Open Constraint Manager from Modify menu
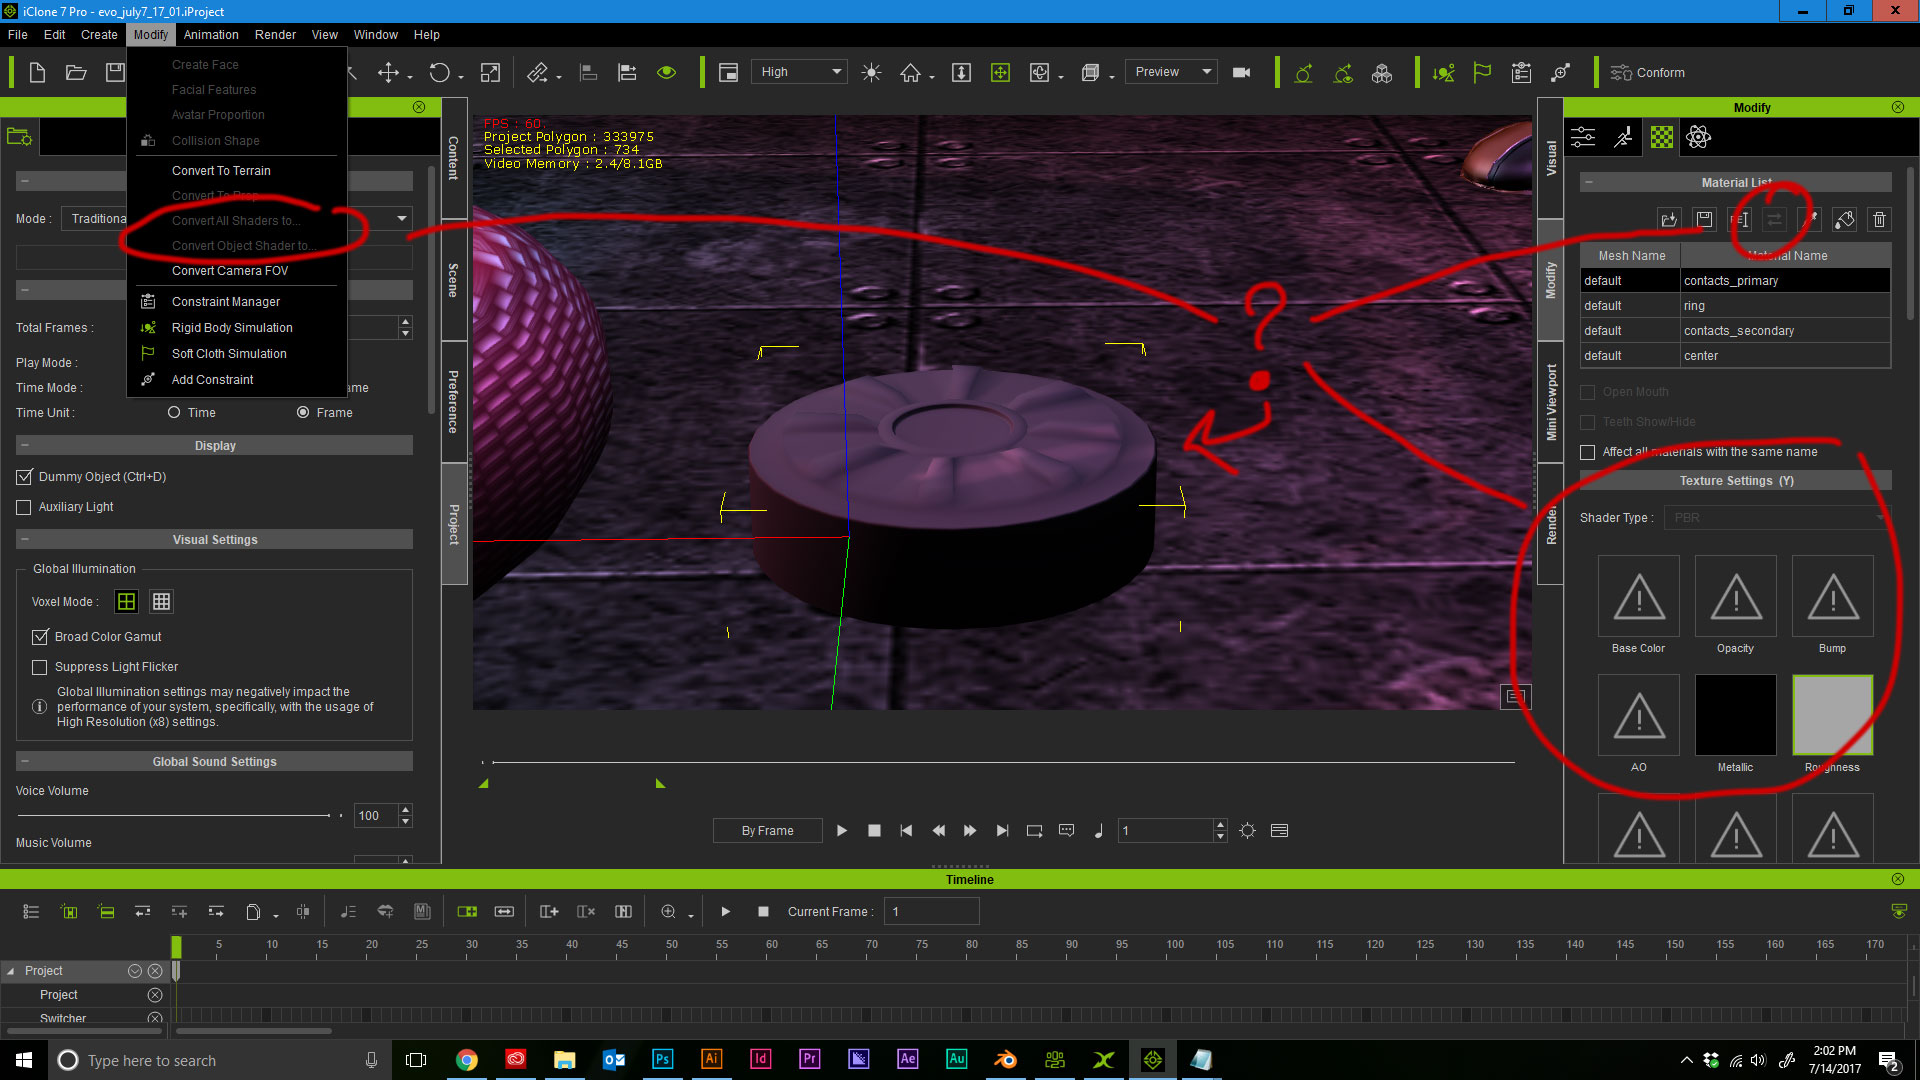Viewport: 1920px width, 1080px height. 226,302
